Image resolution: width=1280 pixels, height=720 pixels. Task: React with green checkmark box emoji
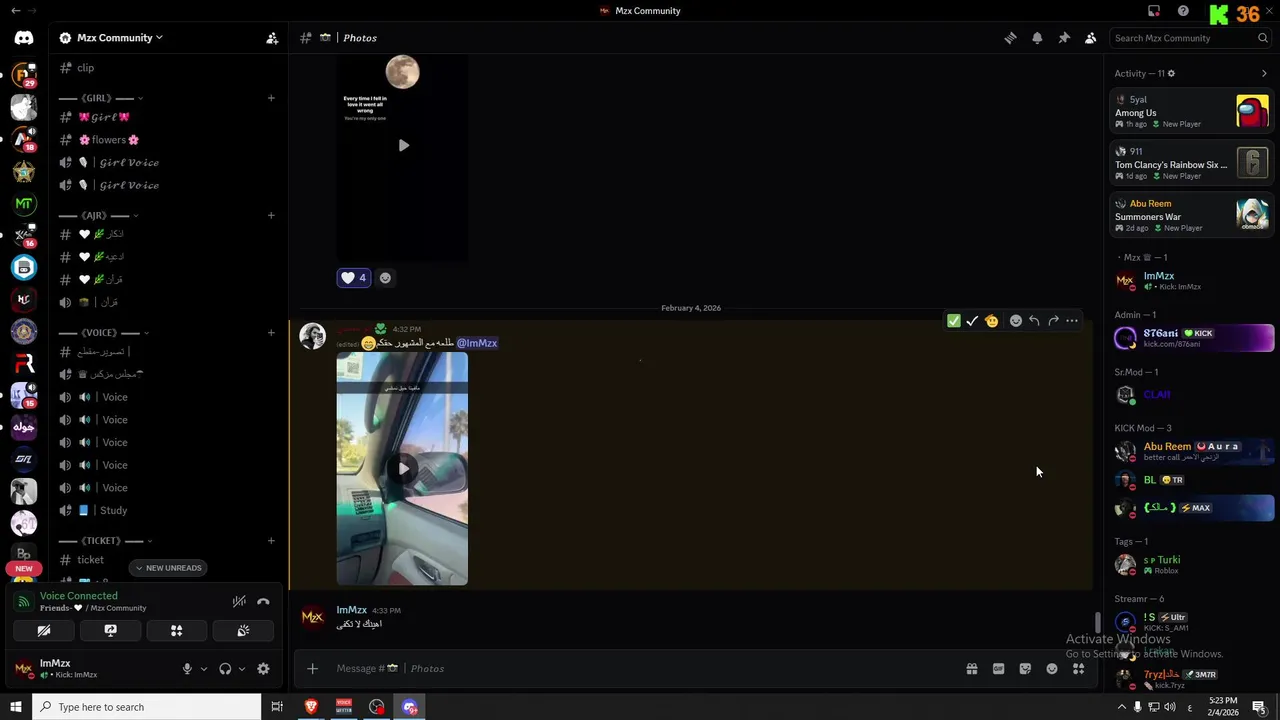pos(953,321)
